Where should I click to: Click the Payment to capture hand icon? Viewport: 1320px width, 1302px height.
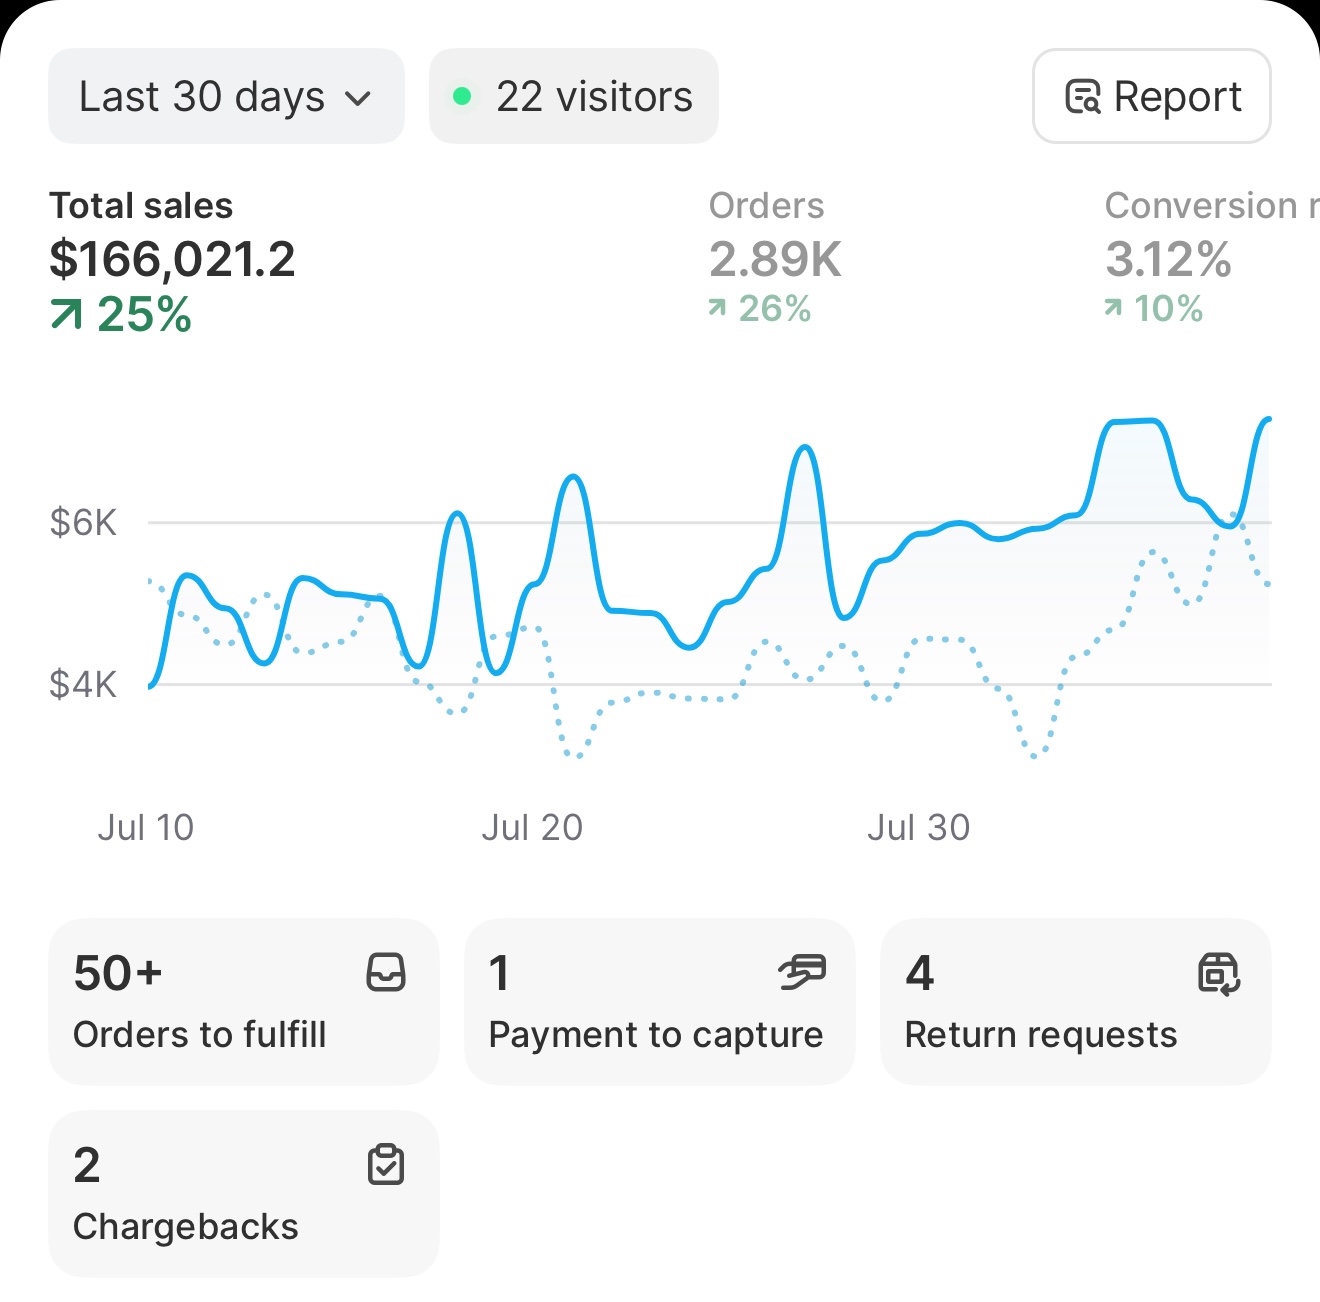pyautogui.click(x=800, y=973)
